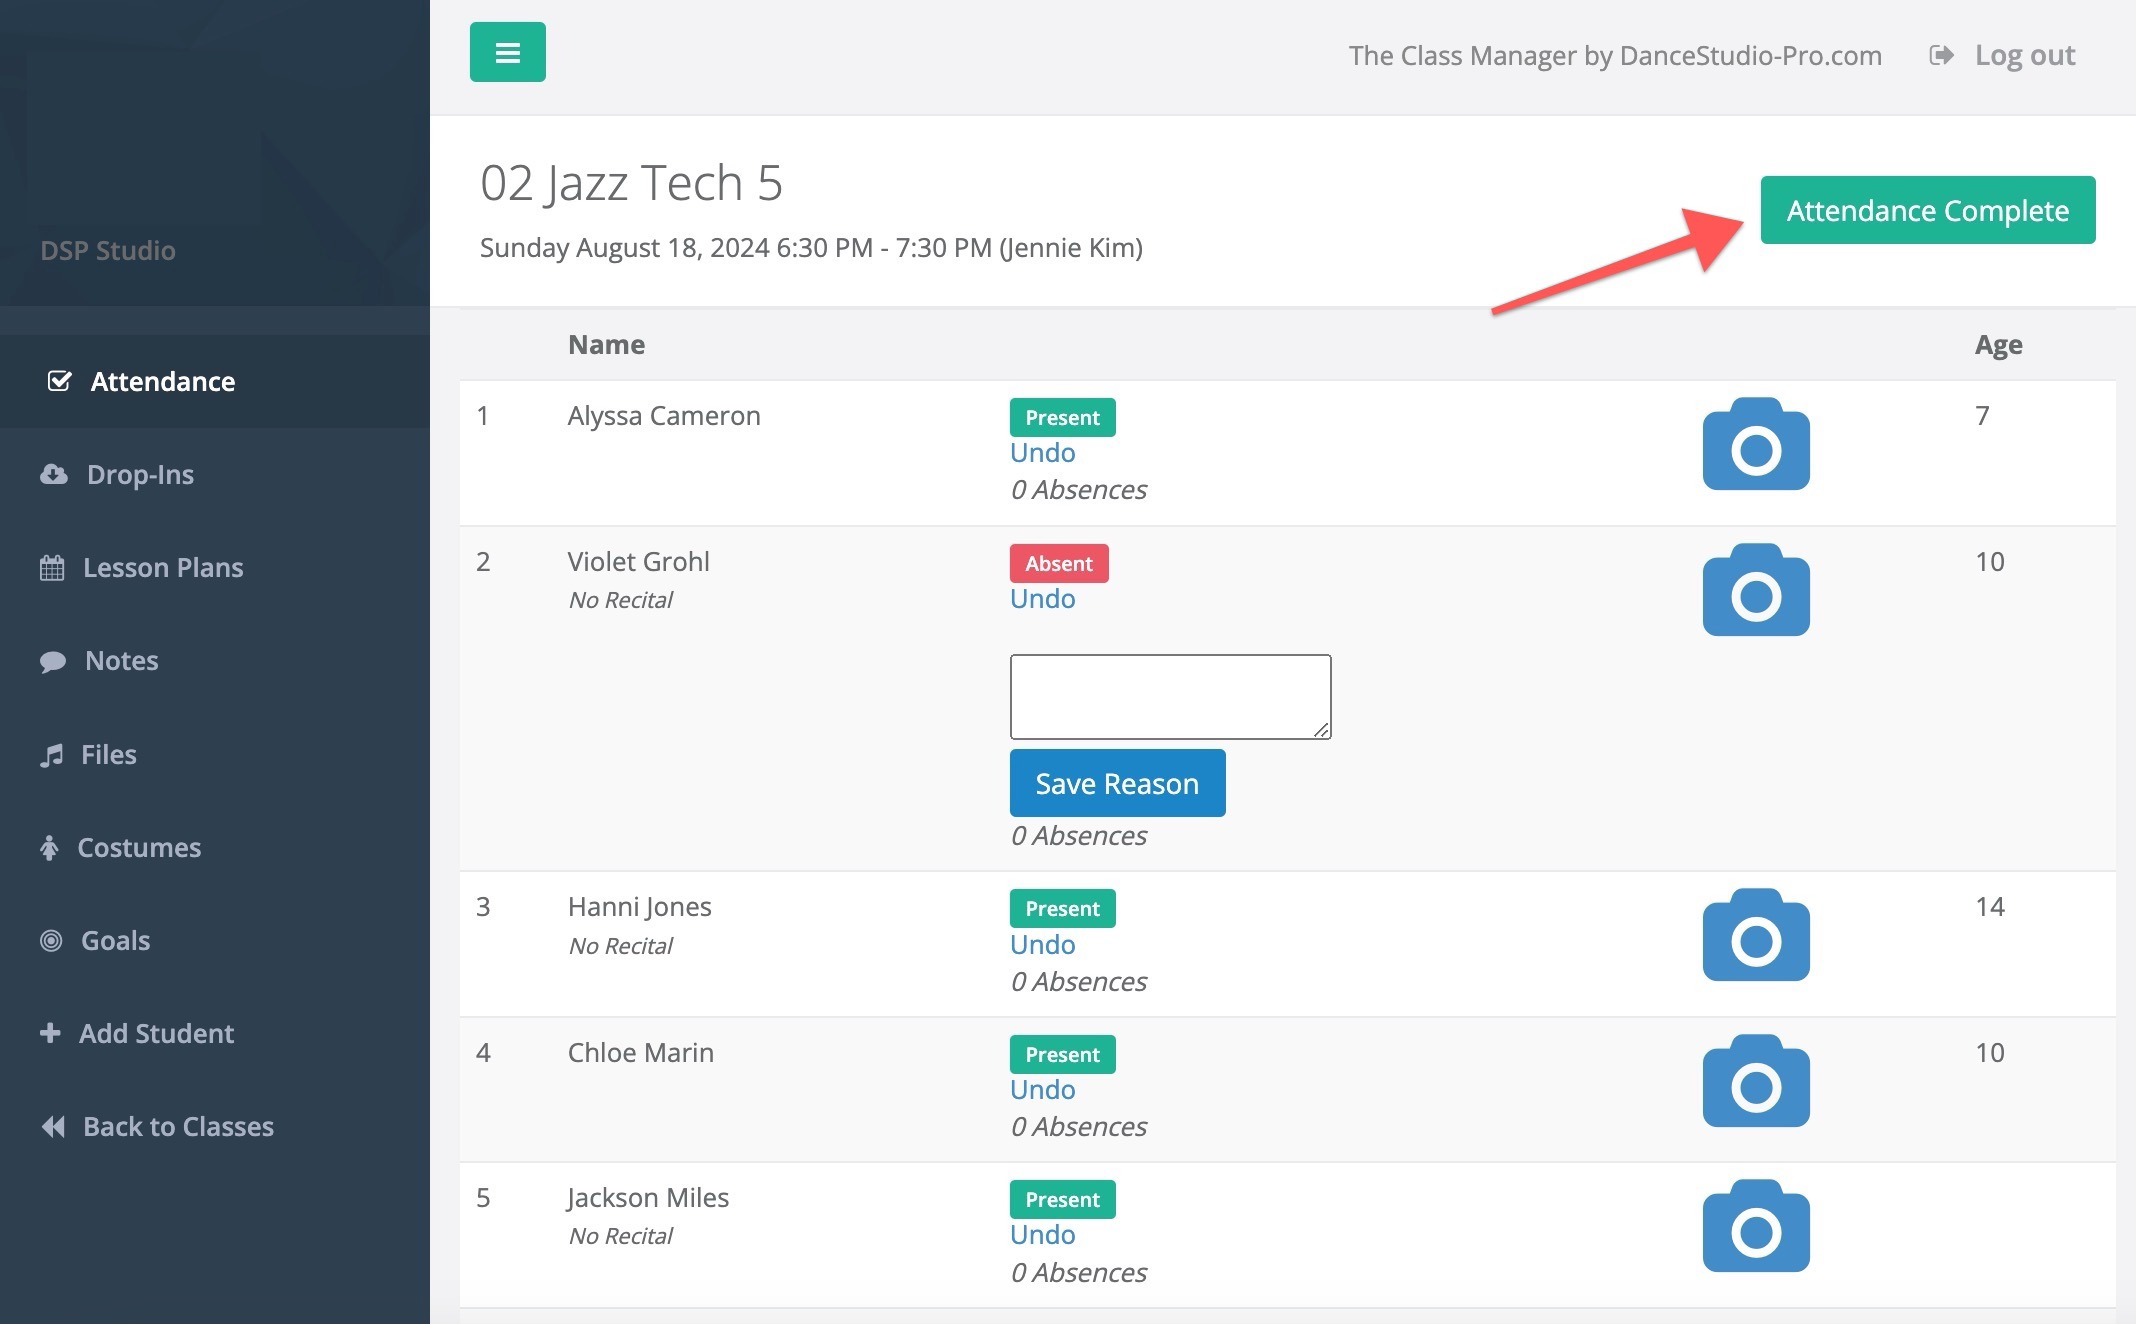
Task: Undo Alyssa Cameron's Present status
Action: [1042, 453]
